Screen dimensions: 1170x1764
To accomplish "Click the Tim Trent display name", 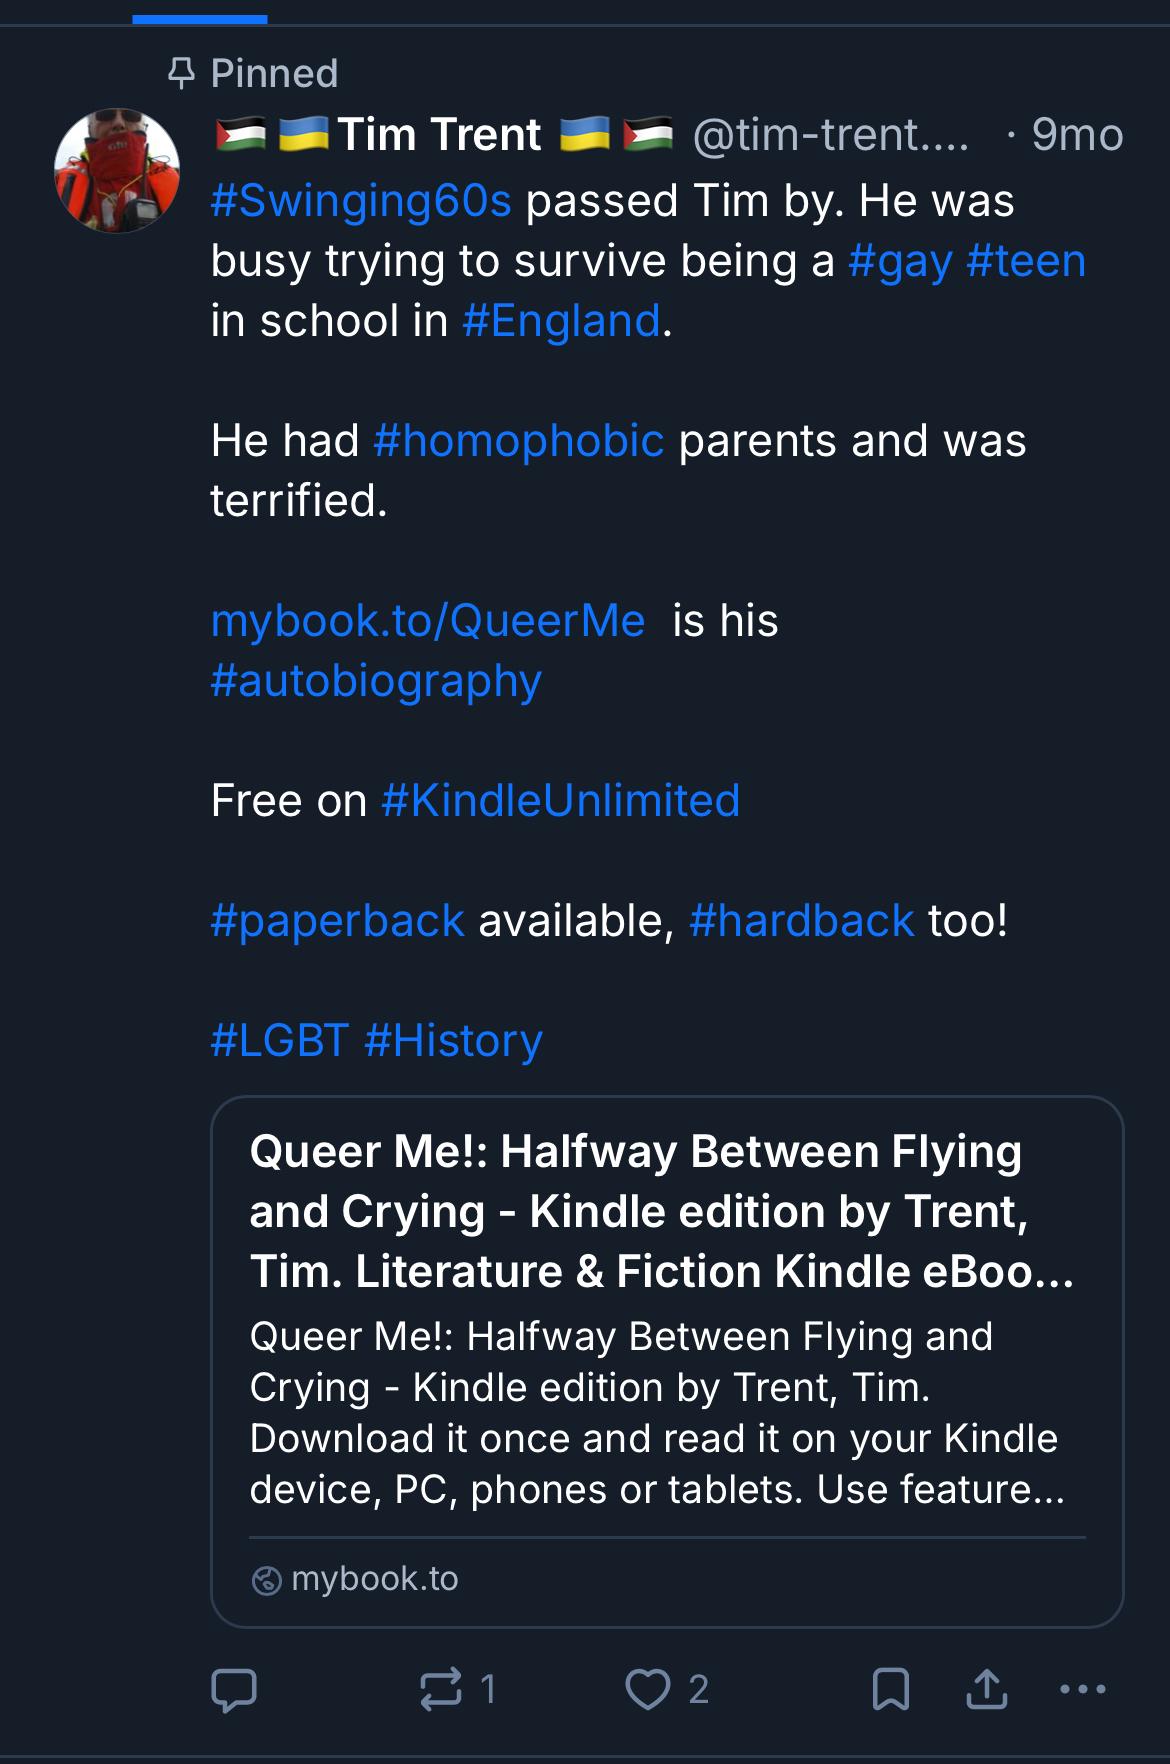I will [x=439, y=135].
